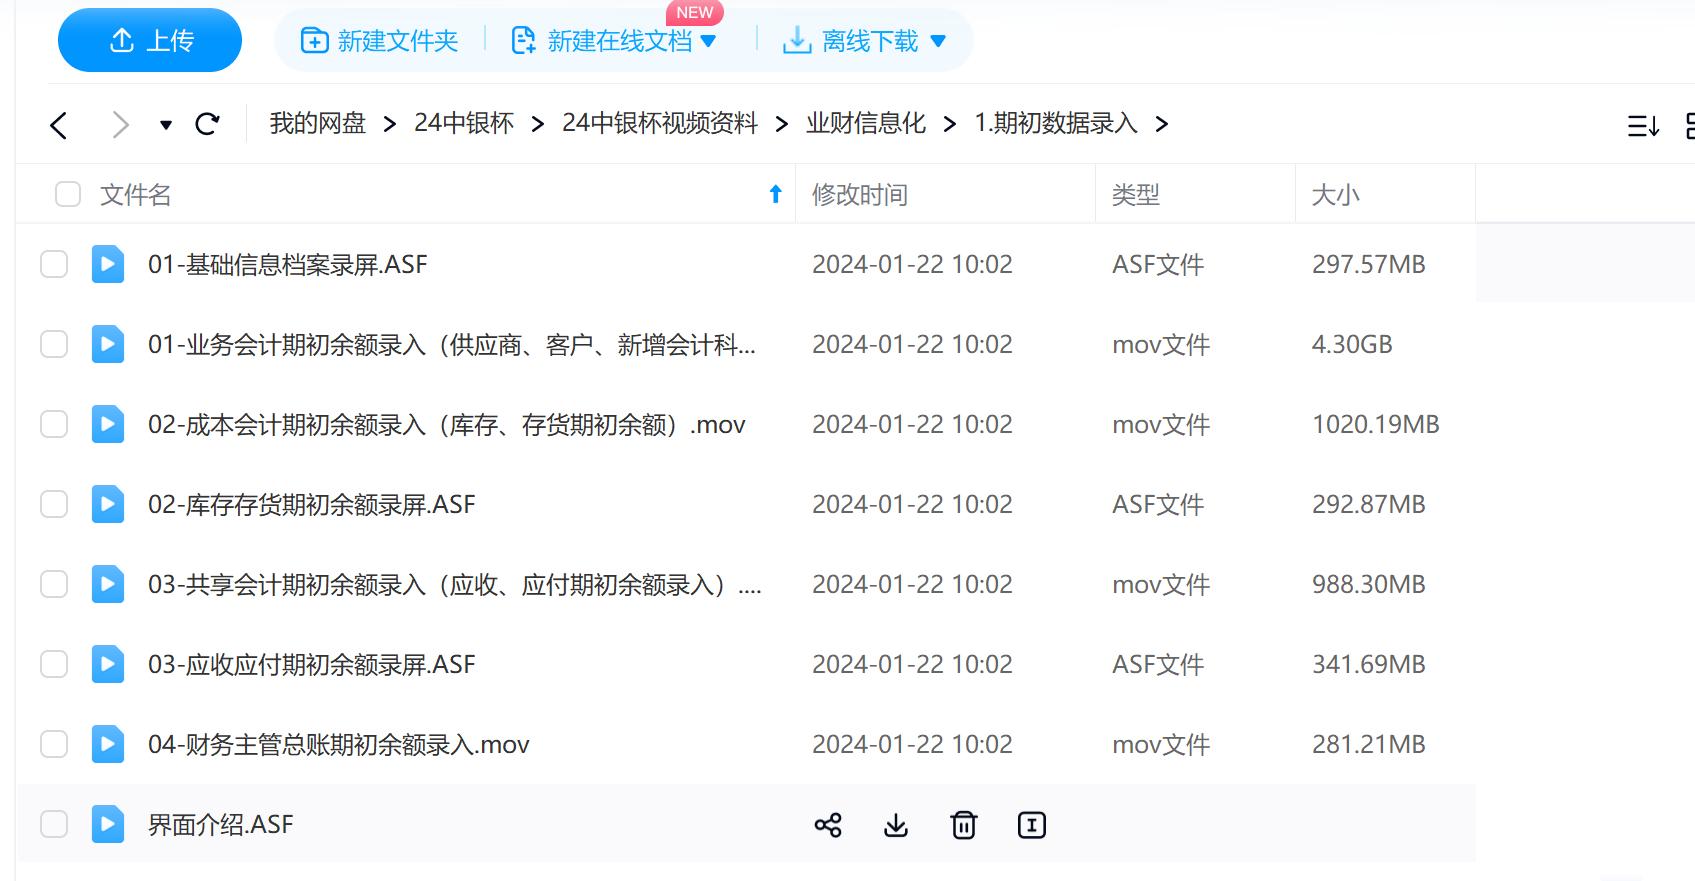
Task: Go back to the previous folder
Action: pos(59,125)
